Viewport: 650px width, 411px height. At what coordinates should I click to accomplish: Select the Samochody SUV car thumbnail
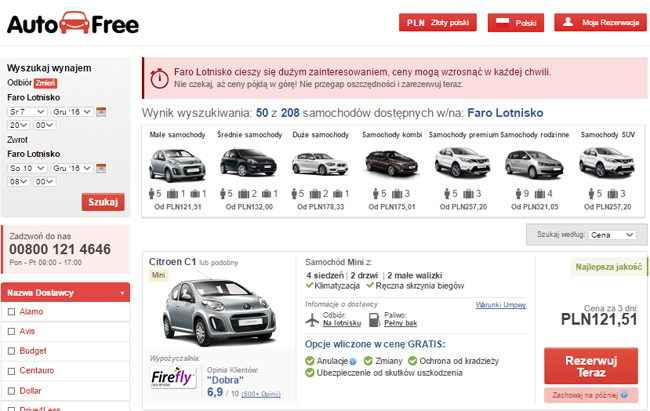pyautogui.click(x=607, y=162)
